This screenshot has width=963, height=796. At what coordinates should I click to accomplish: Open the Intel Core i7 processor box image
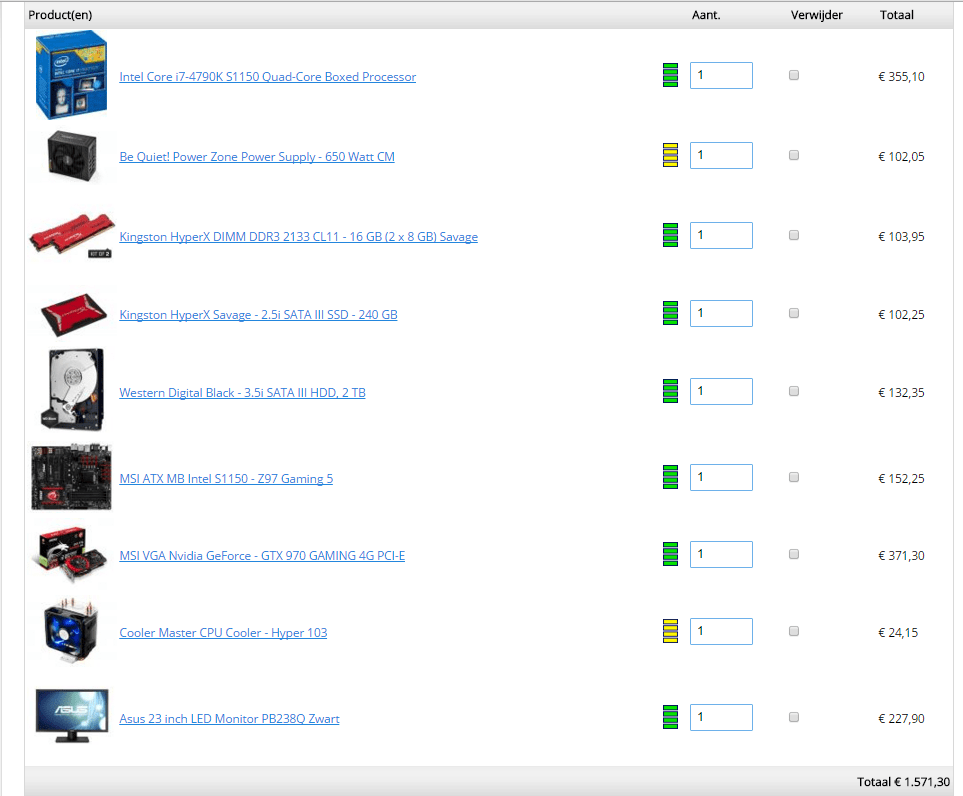click(71, 74)
